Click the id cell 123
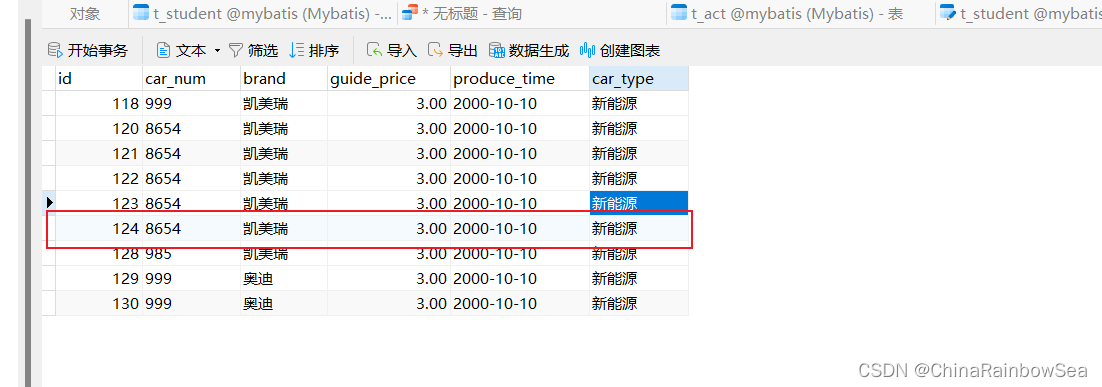 coord(98,203)
